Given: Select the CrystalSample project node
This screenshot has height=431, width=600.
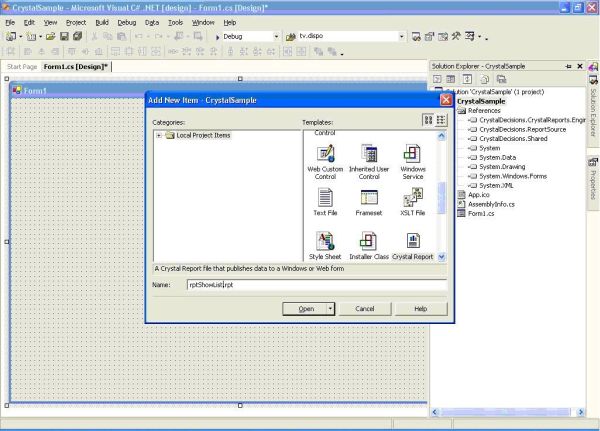Looking at the screenshot, I should tap(481, 101).
